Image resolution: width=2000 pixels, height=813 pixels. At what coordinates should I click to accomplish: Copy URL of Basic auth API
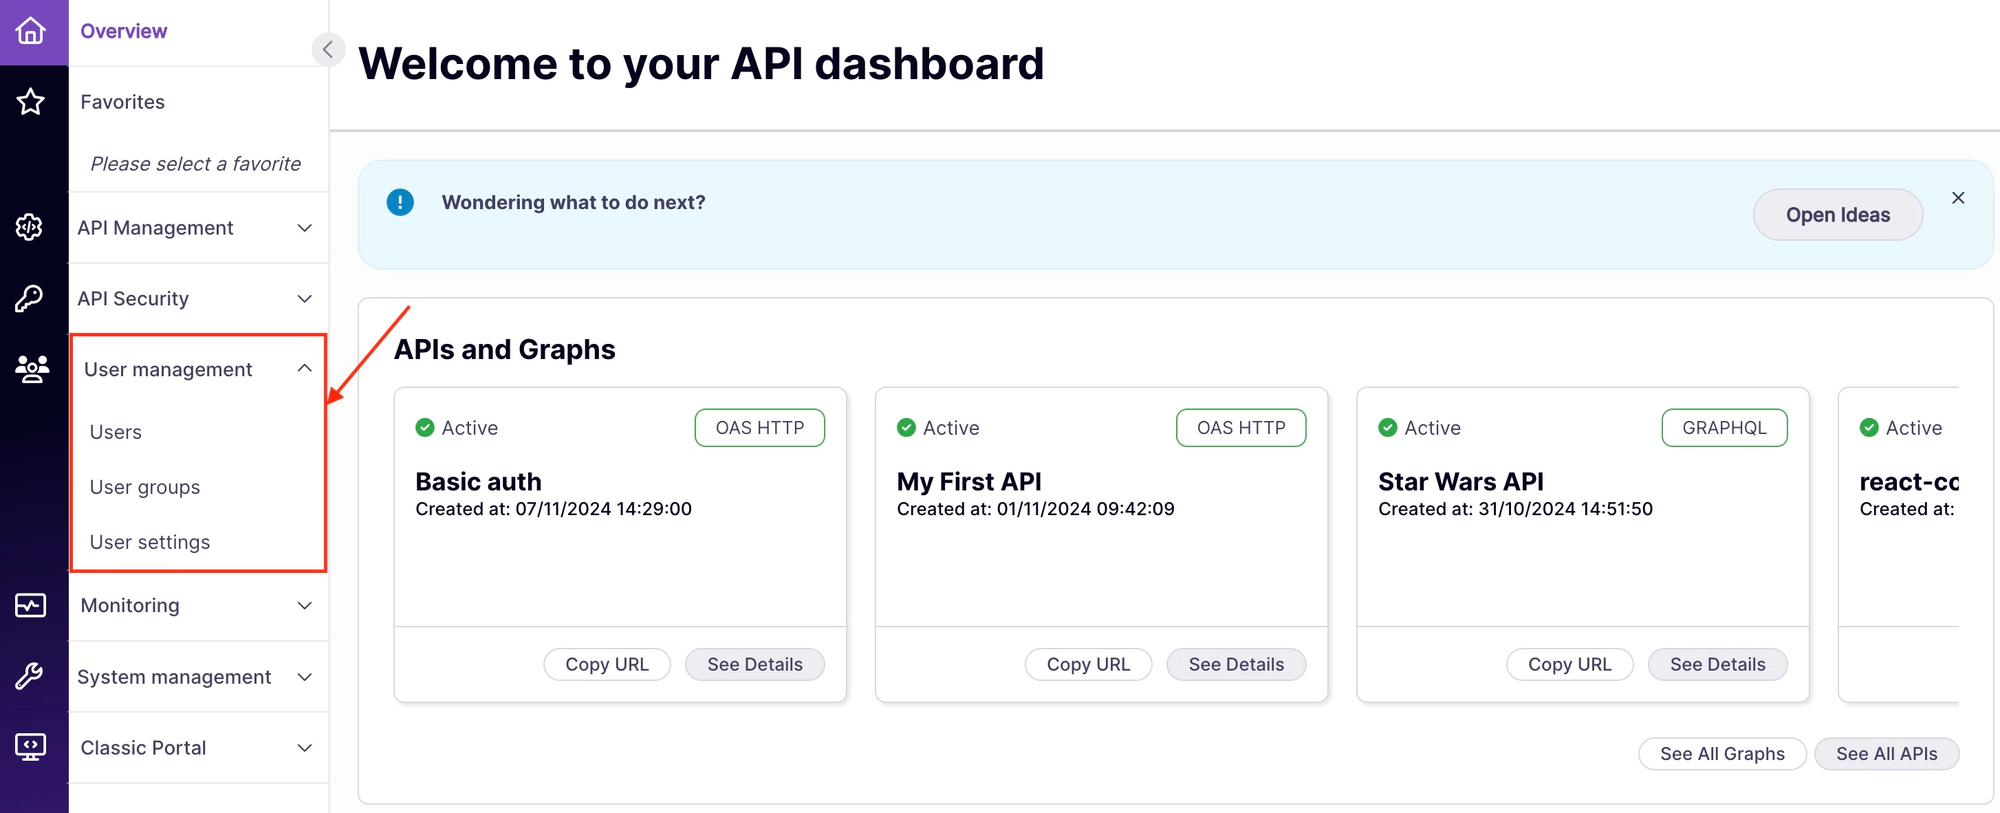[x=606, y=664]
